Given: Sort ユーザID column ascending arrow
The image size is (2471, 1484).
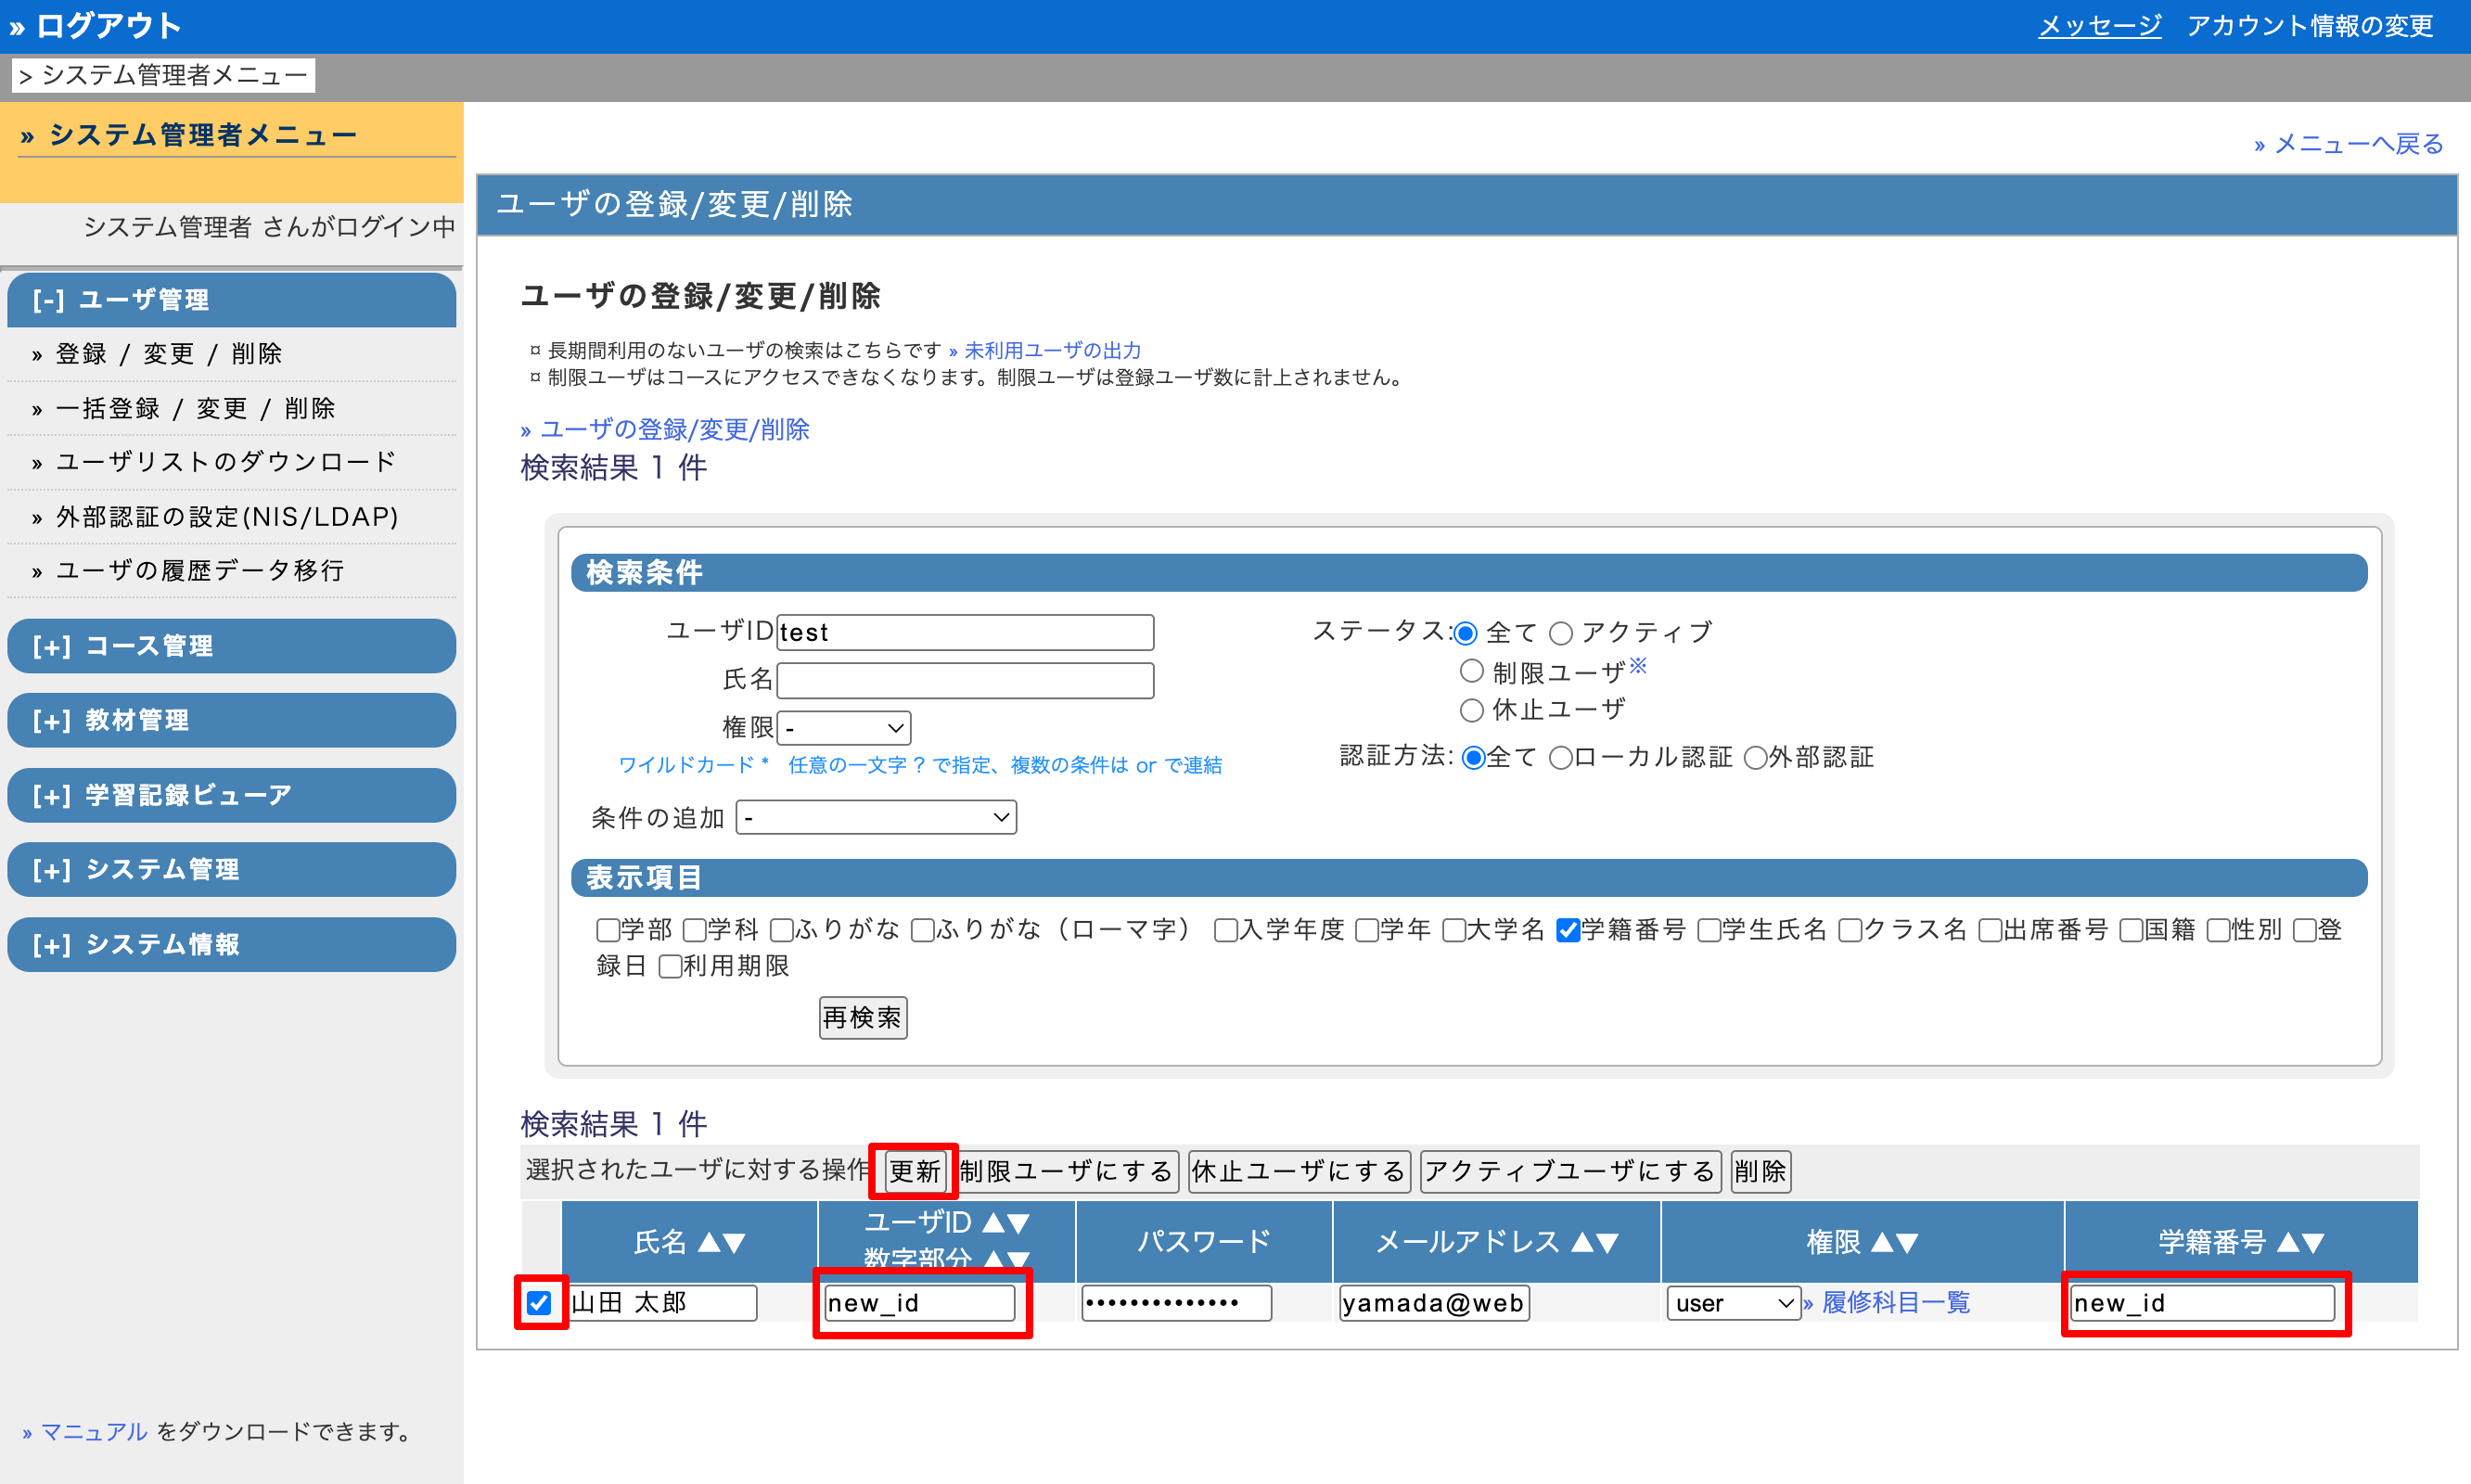Looking at the screenshot, I should [993, 1222].
